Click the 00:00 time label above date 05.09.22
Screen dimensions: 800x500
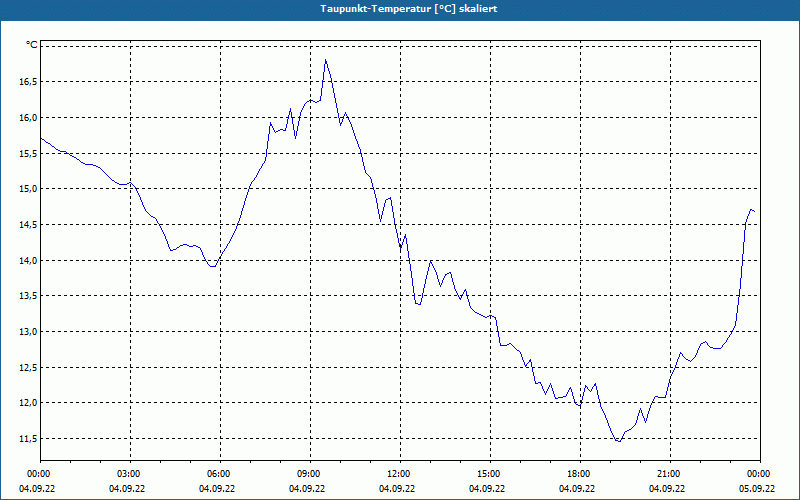coord(760,474)
